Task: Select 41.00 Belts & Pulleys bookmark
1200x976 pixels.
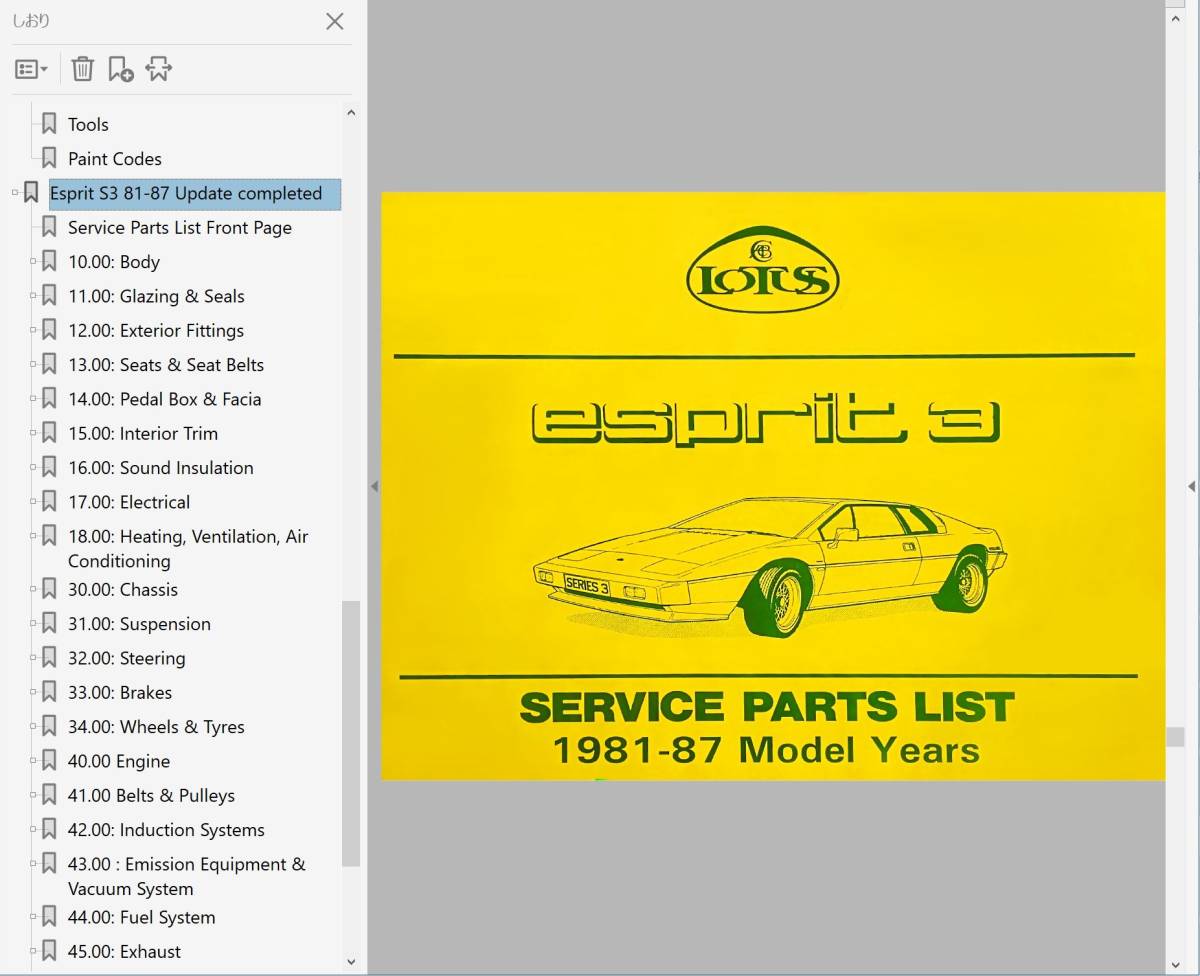Action: [x=151, y=796]
